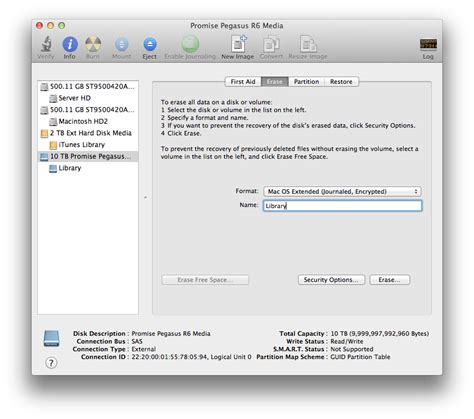Select the Erase tab

coord(275,82)
